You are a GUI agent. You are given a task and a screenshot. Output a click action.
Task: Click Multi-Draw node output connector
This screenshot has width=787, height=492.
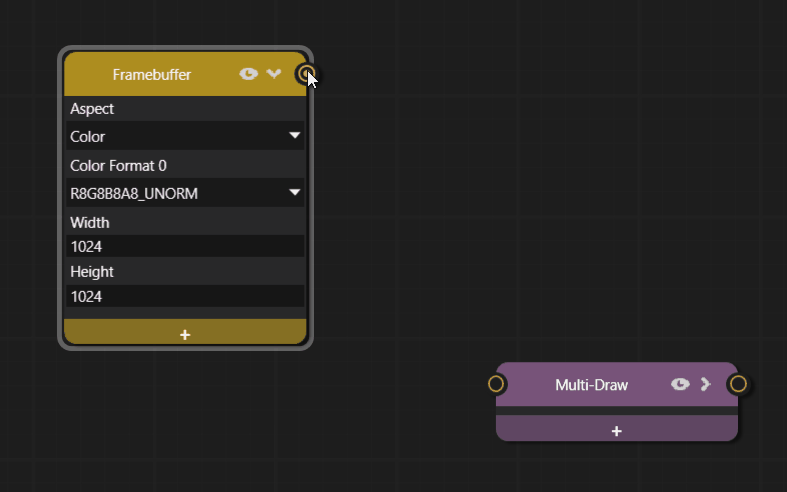[738, 384]
